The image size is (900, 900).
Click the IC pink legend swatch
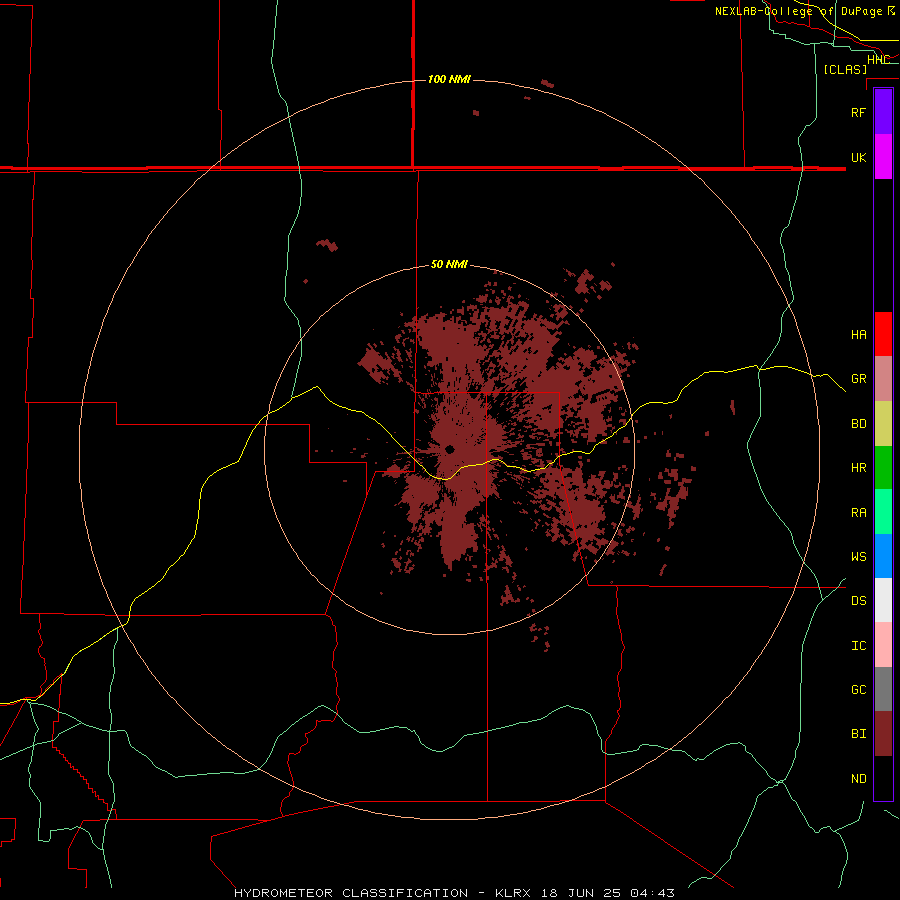click(883, 645)
